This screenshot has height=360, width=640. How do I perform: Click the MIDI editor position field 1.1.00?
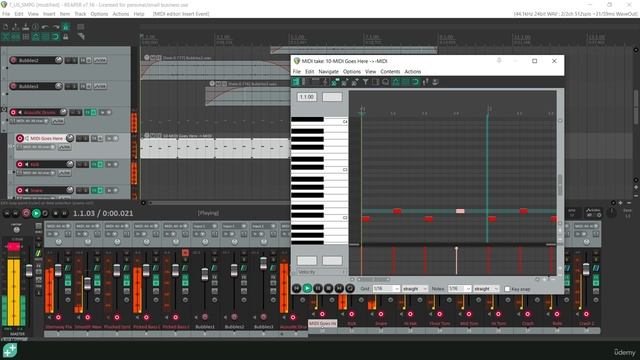pos(307,97)
